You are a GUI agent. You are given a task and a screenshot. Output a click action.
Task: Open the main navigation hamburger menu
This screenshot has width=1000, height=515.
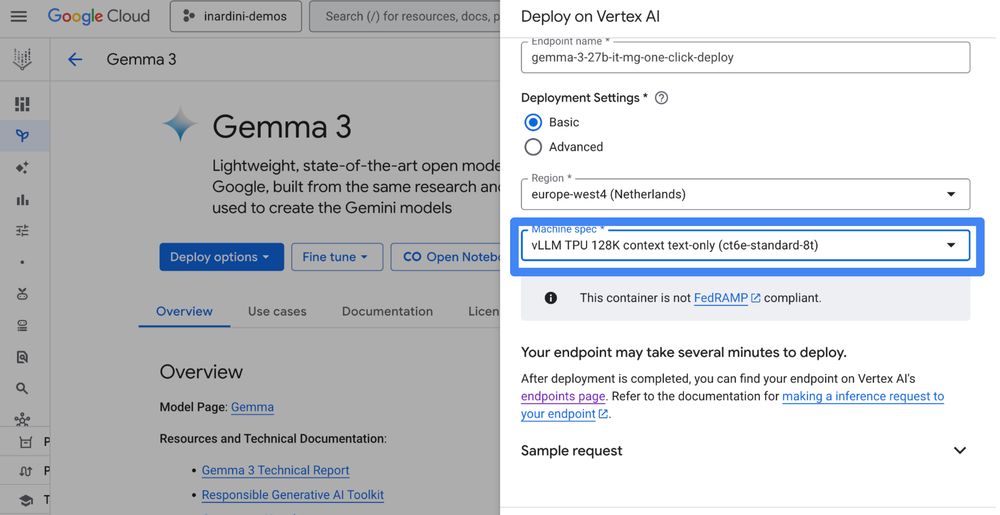19,17
